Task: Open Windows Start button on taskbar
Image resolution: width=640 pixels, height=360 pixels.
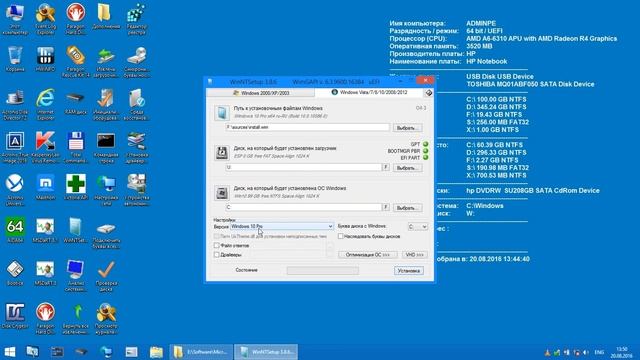Action: [10, 351]
